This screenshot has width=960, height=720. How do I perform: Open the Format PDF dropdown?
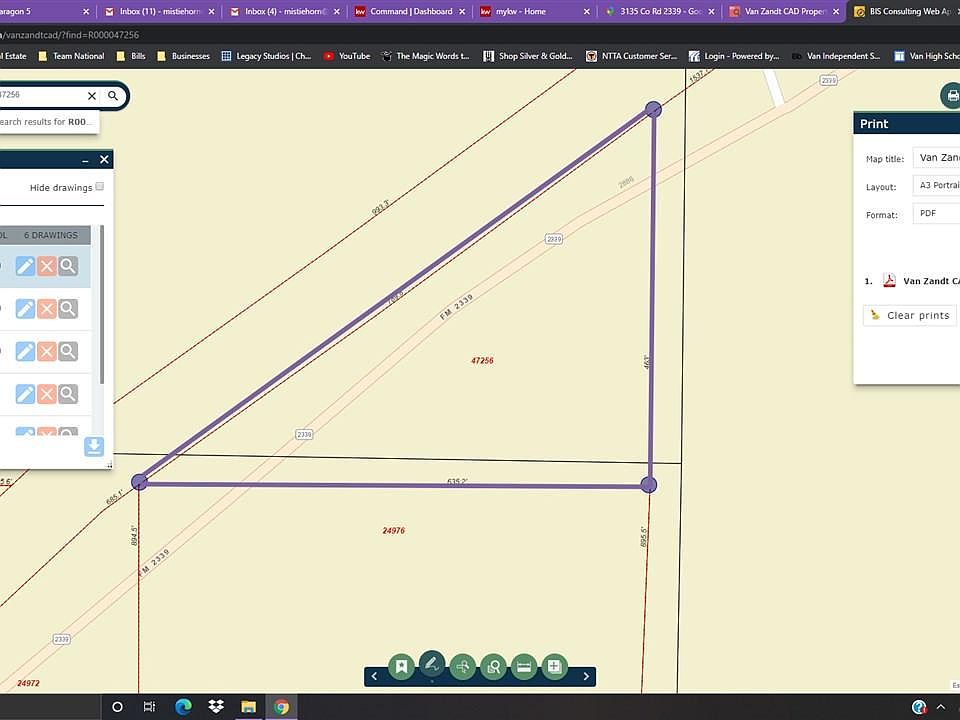[x=936, y=213]
